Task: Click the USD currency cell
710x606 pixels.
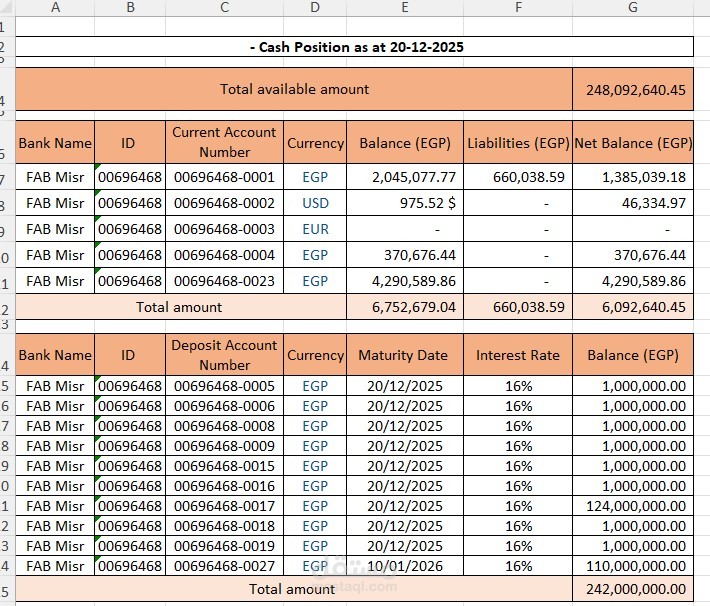Action: [x=315, y=203]
